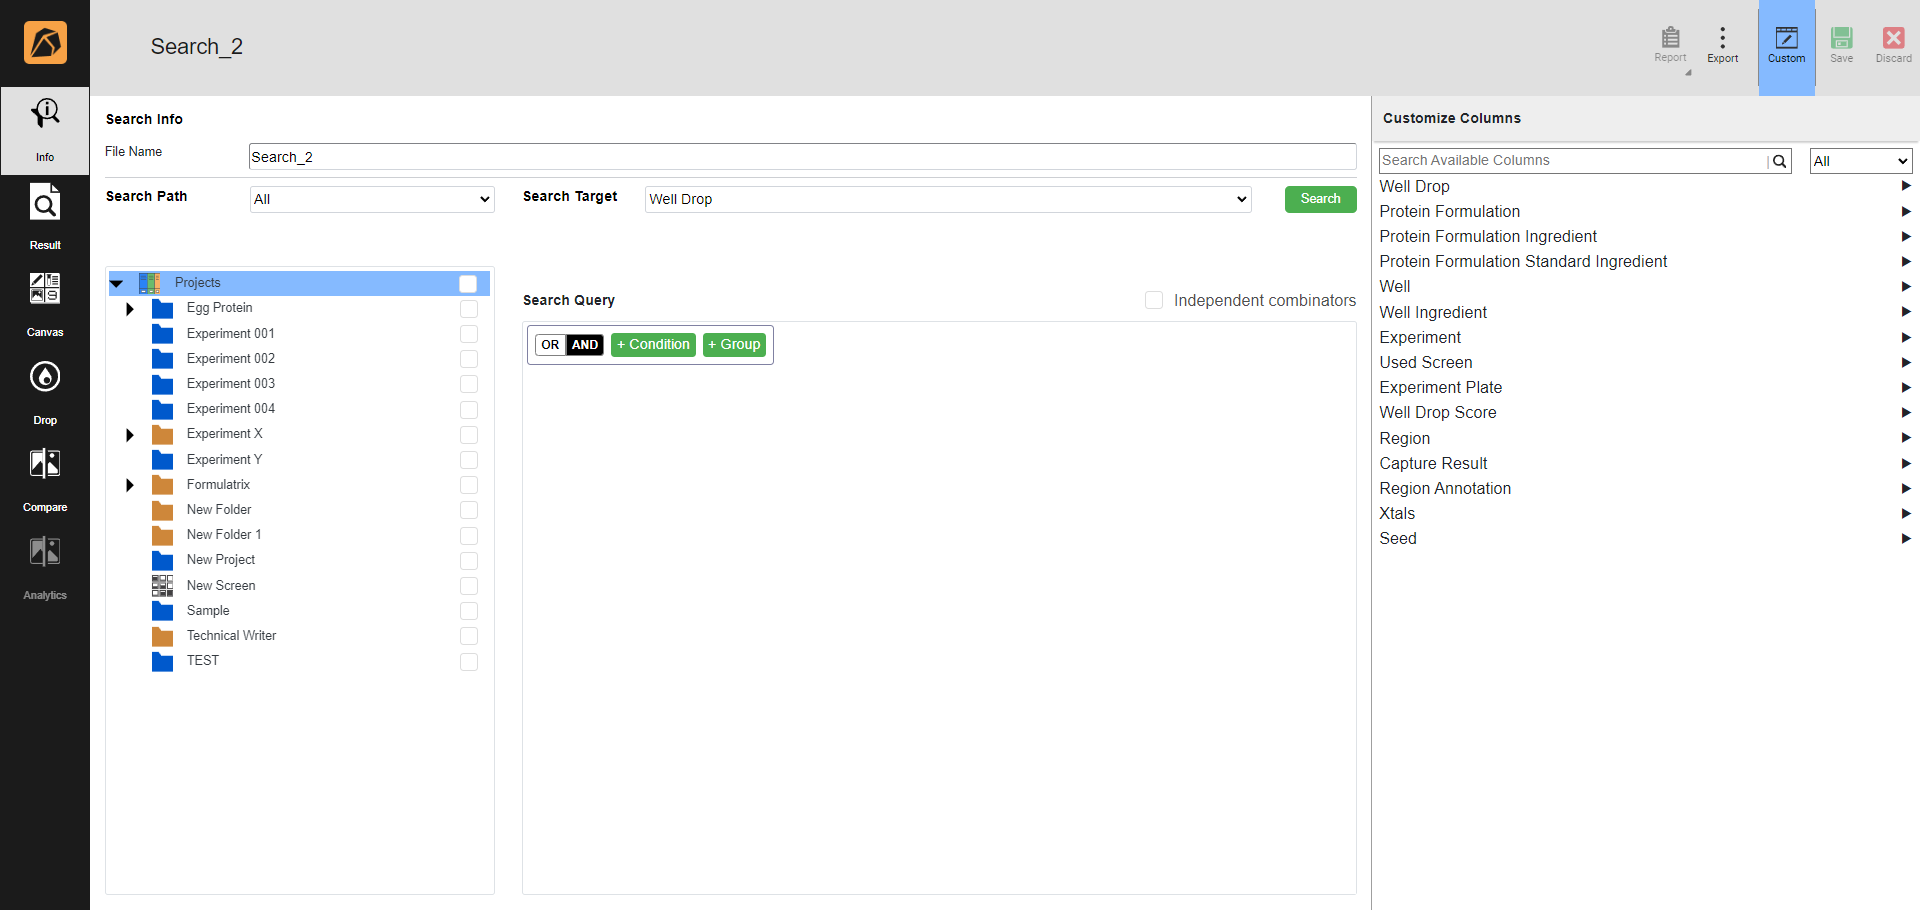Select the Drop sidebar icon
The image size is (1920, 910).
pos(45,388)
